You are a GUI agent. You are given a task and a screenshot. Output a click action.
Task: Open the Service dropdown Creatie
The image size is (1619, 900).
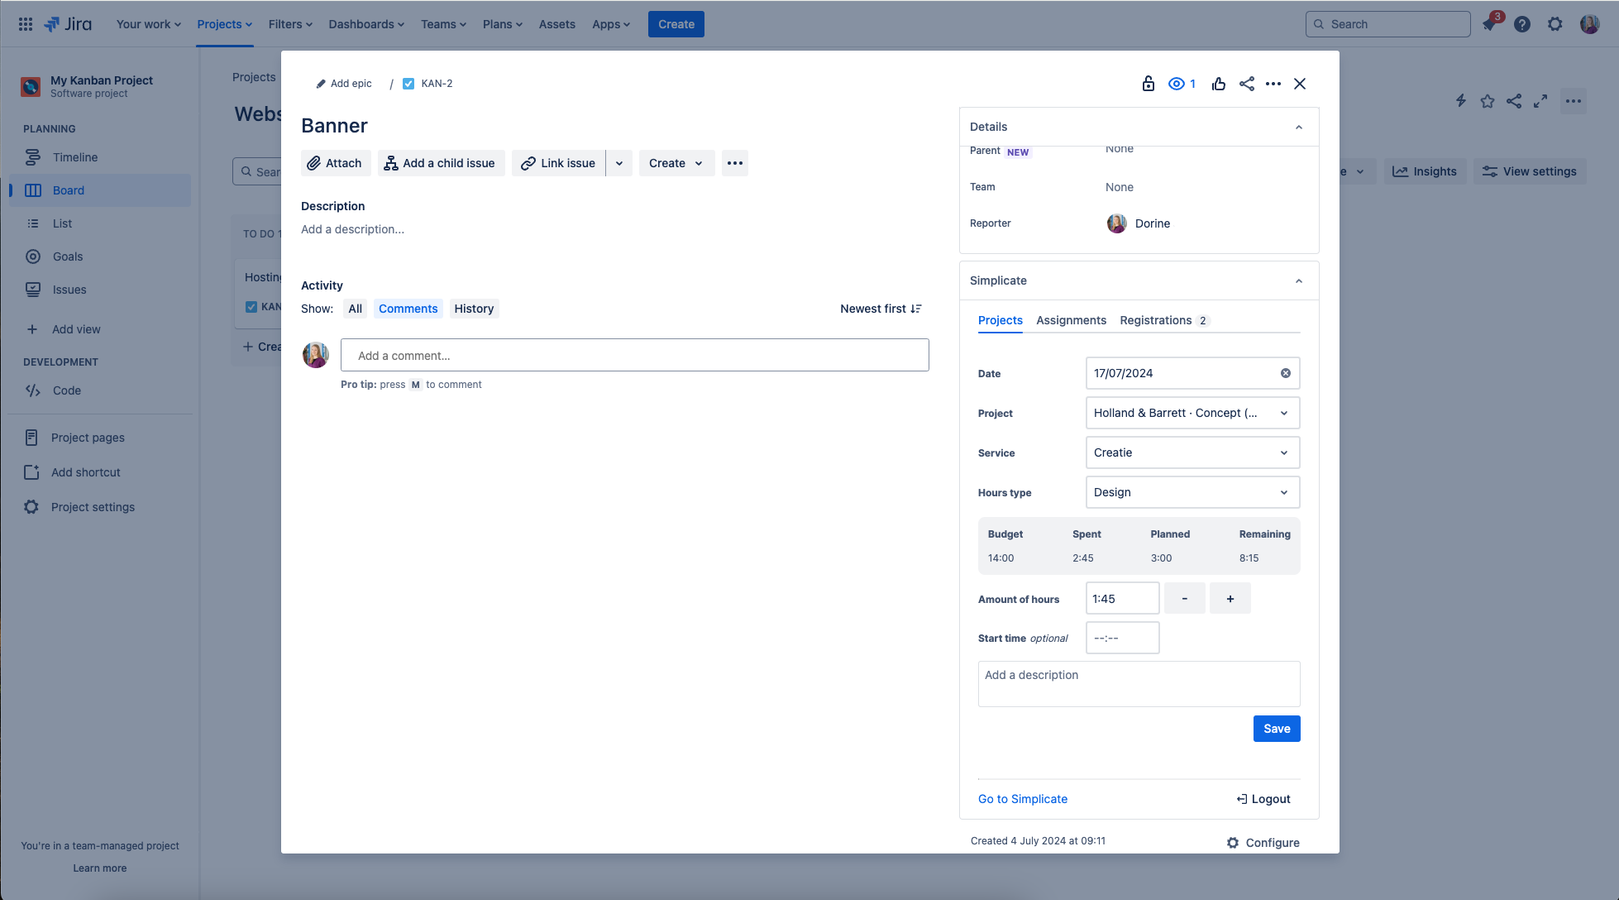1193,453
